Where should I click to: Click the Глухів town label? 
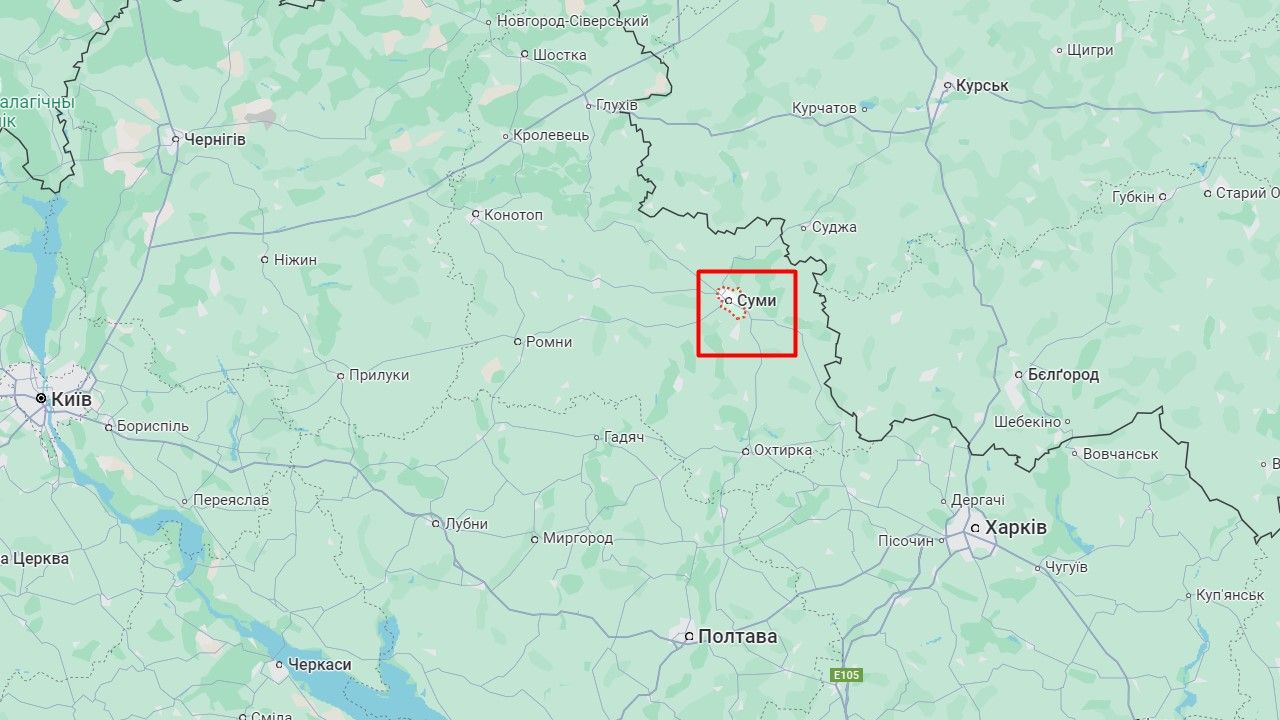pos(617,105)
